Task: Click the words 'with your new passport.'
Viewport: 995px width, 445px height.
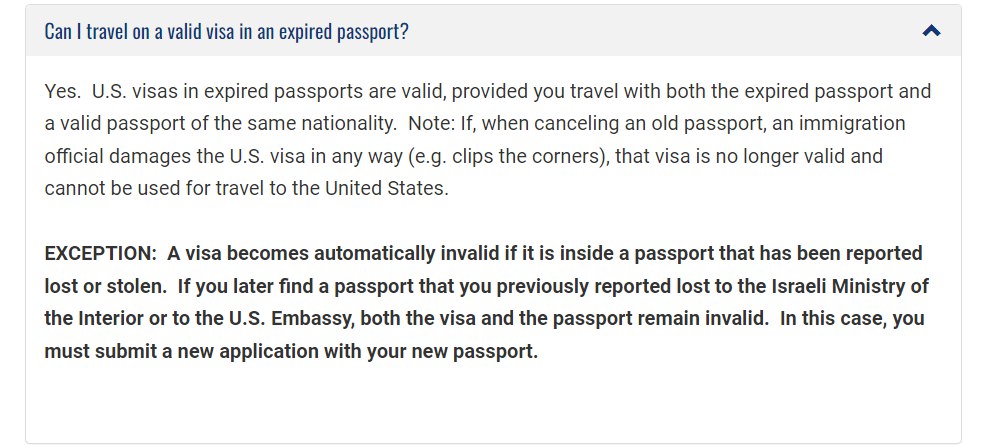Action: click(439, 352)
